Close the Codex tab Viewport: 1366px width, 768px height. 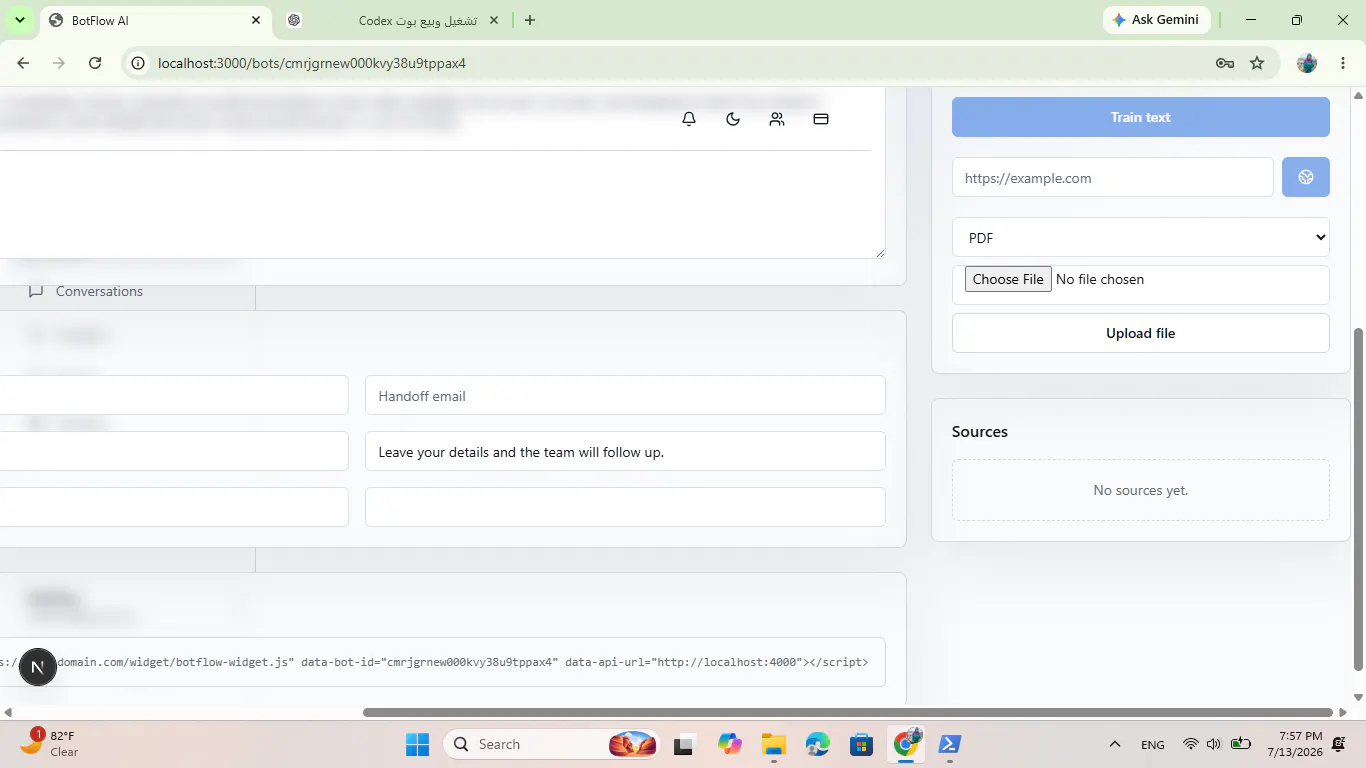[494, 20]
